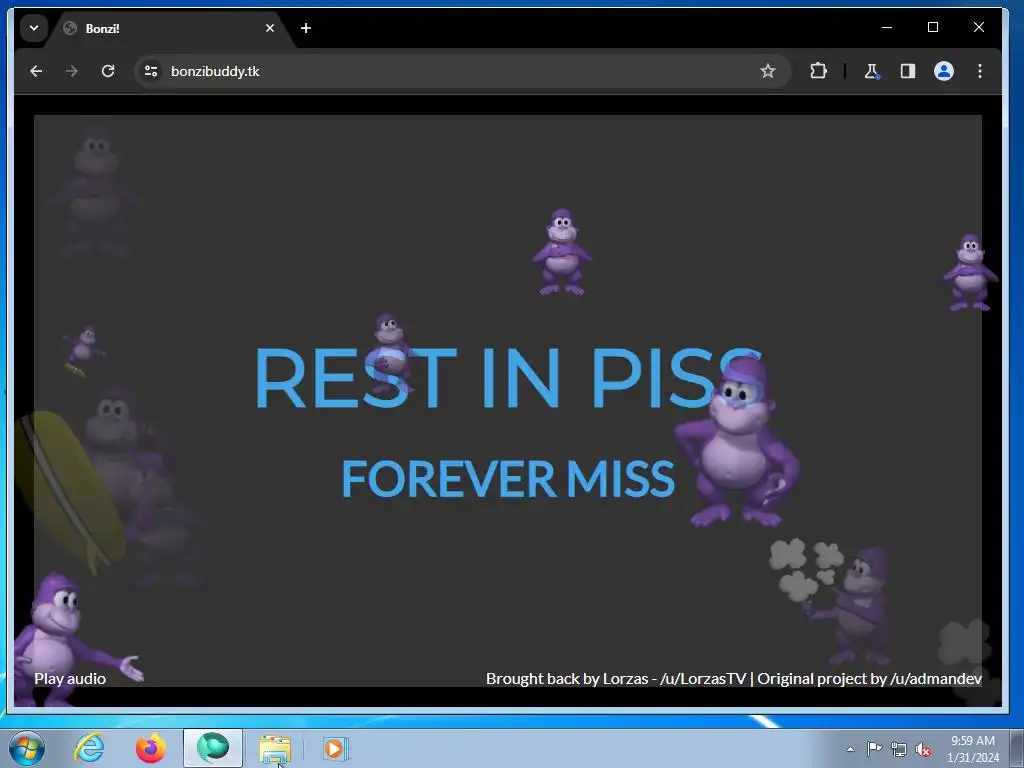Click the FOREVER MISS text
This screenshot has height=768, width=1024.
point(508,479)
